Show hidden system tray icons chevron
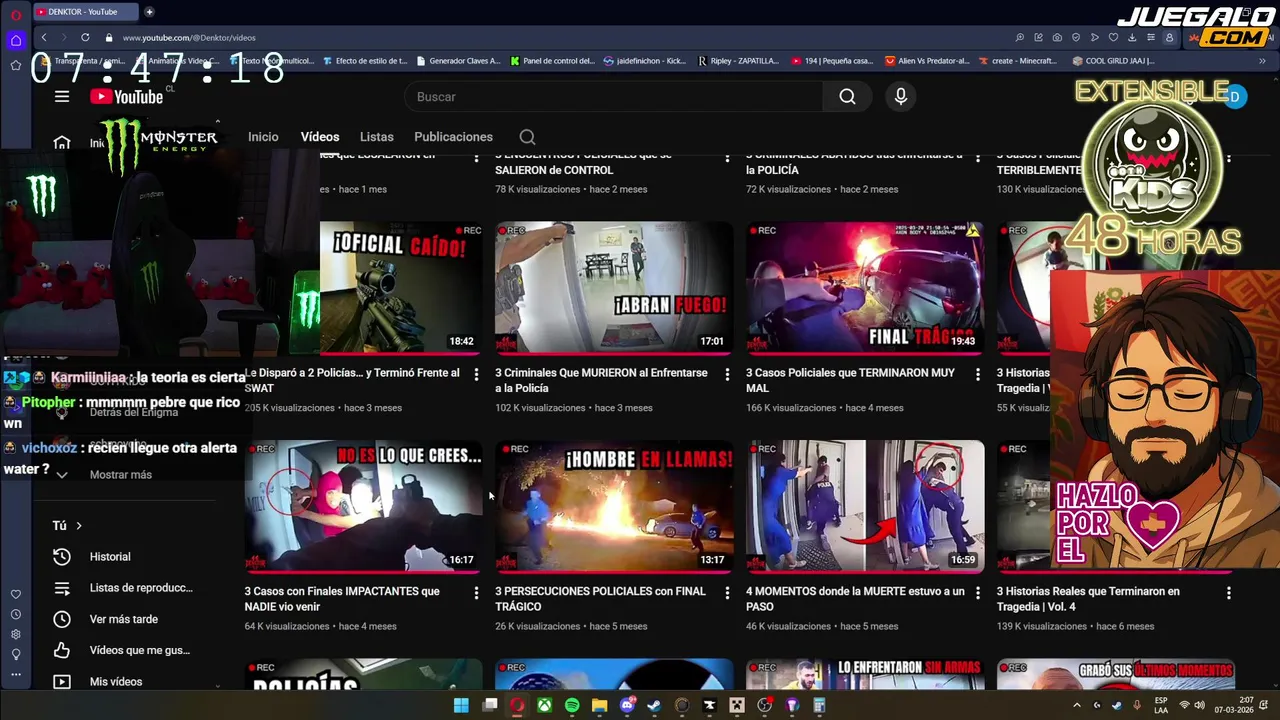 click(1076, 705)
